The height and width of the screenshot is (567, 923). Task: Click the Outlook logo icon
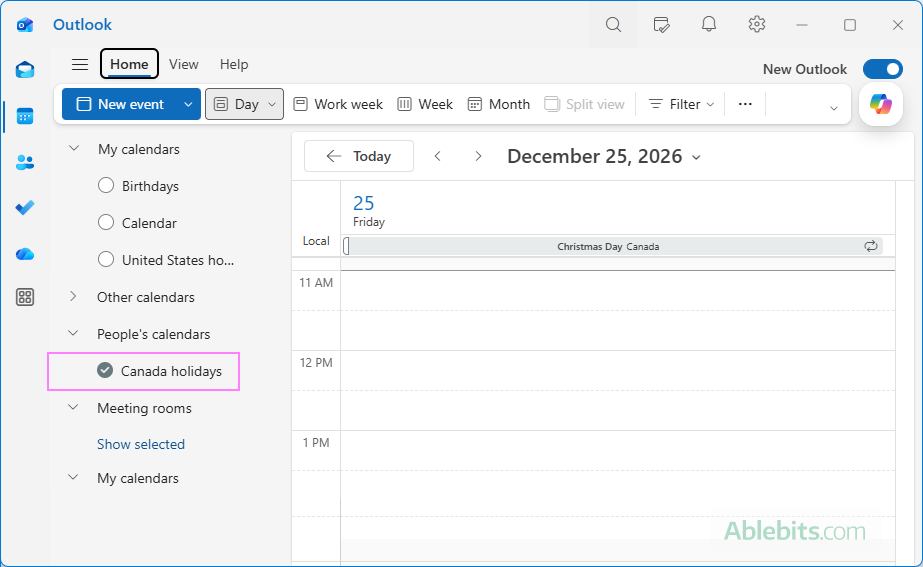coord(25,25)
